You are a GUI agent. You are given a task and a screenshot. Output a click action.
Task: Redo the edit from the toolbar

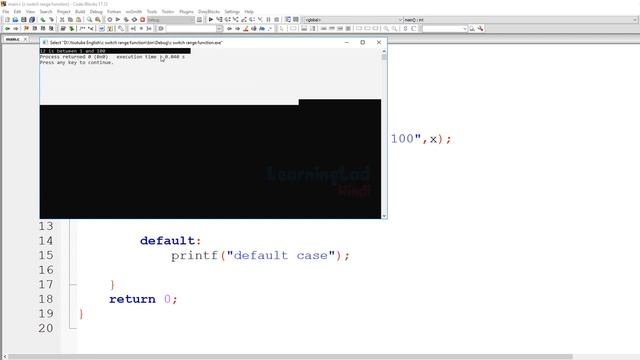pos(51,20)
